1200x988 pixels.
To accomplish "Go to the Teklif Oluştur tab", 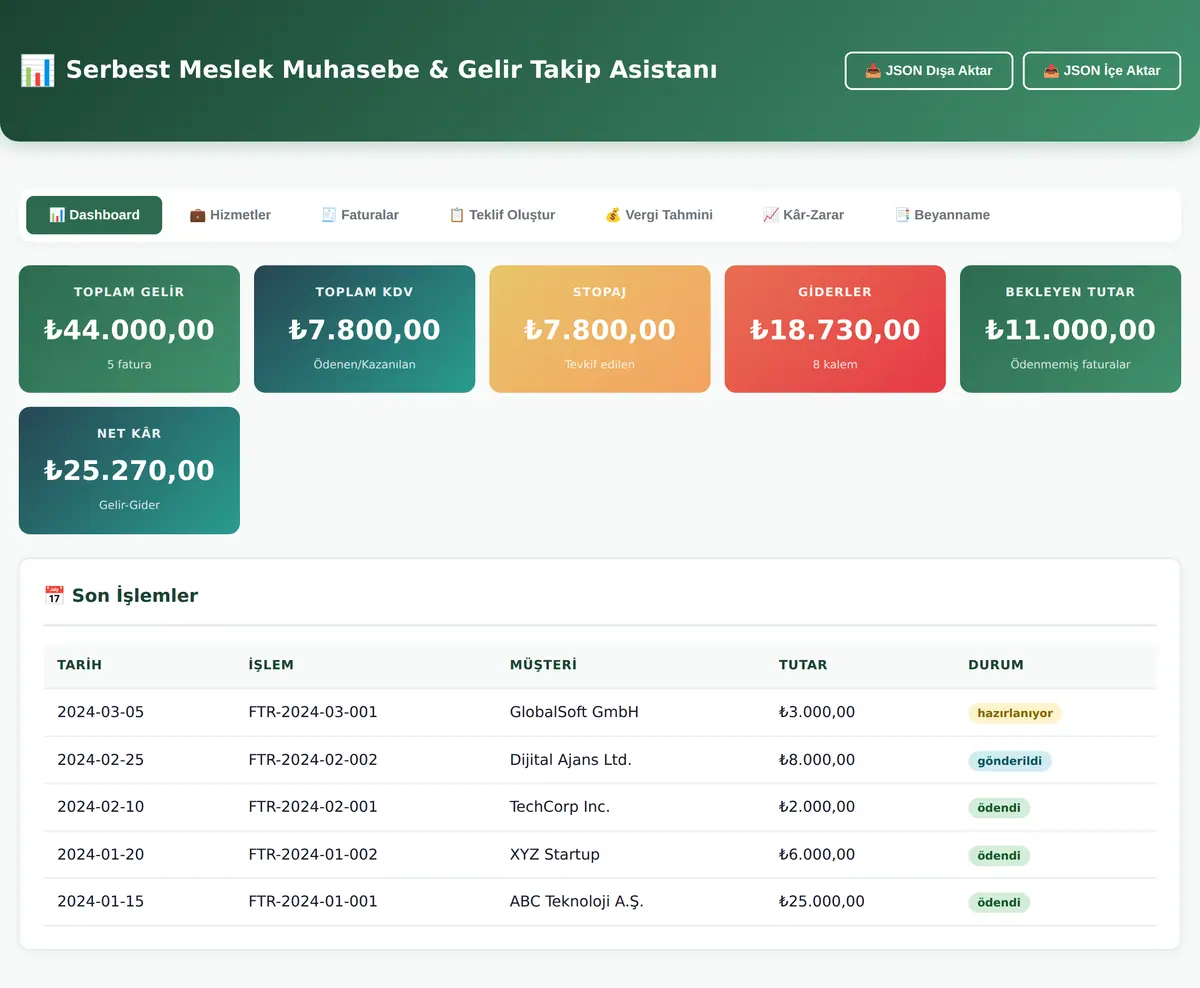I will [502, 215].
